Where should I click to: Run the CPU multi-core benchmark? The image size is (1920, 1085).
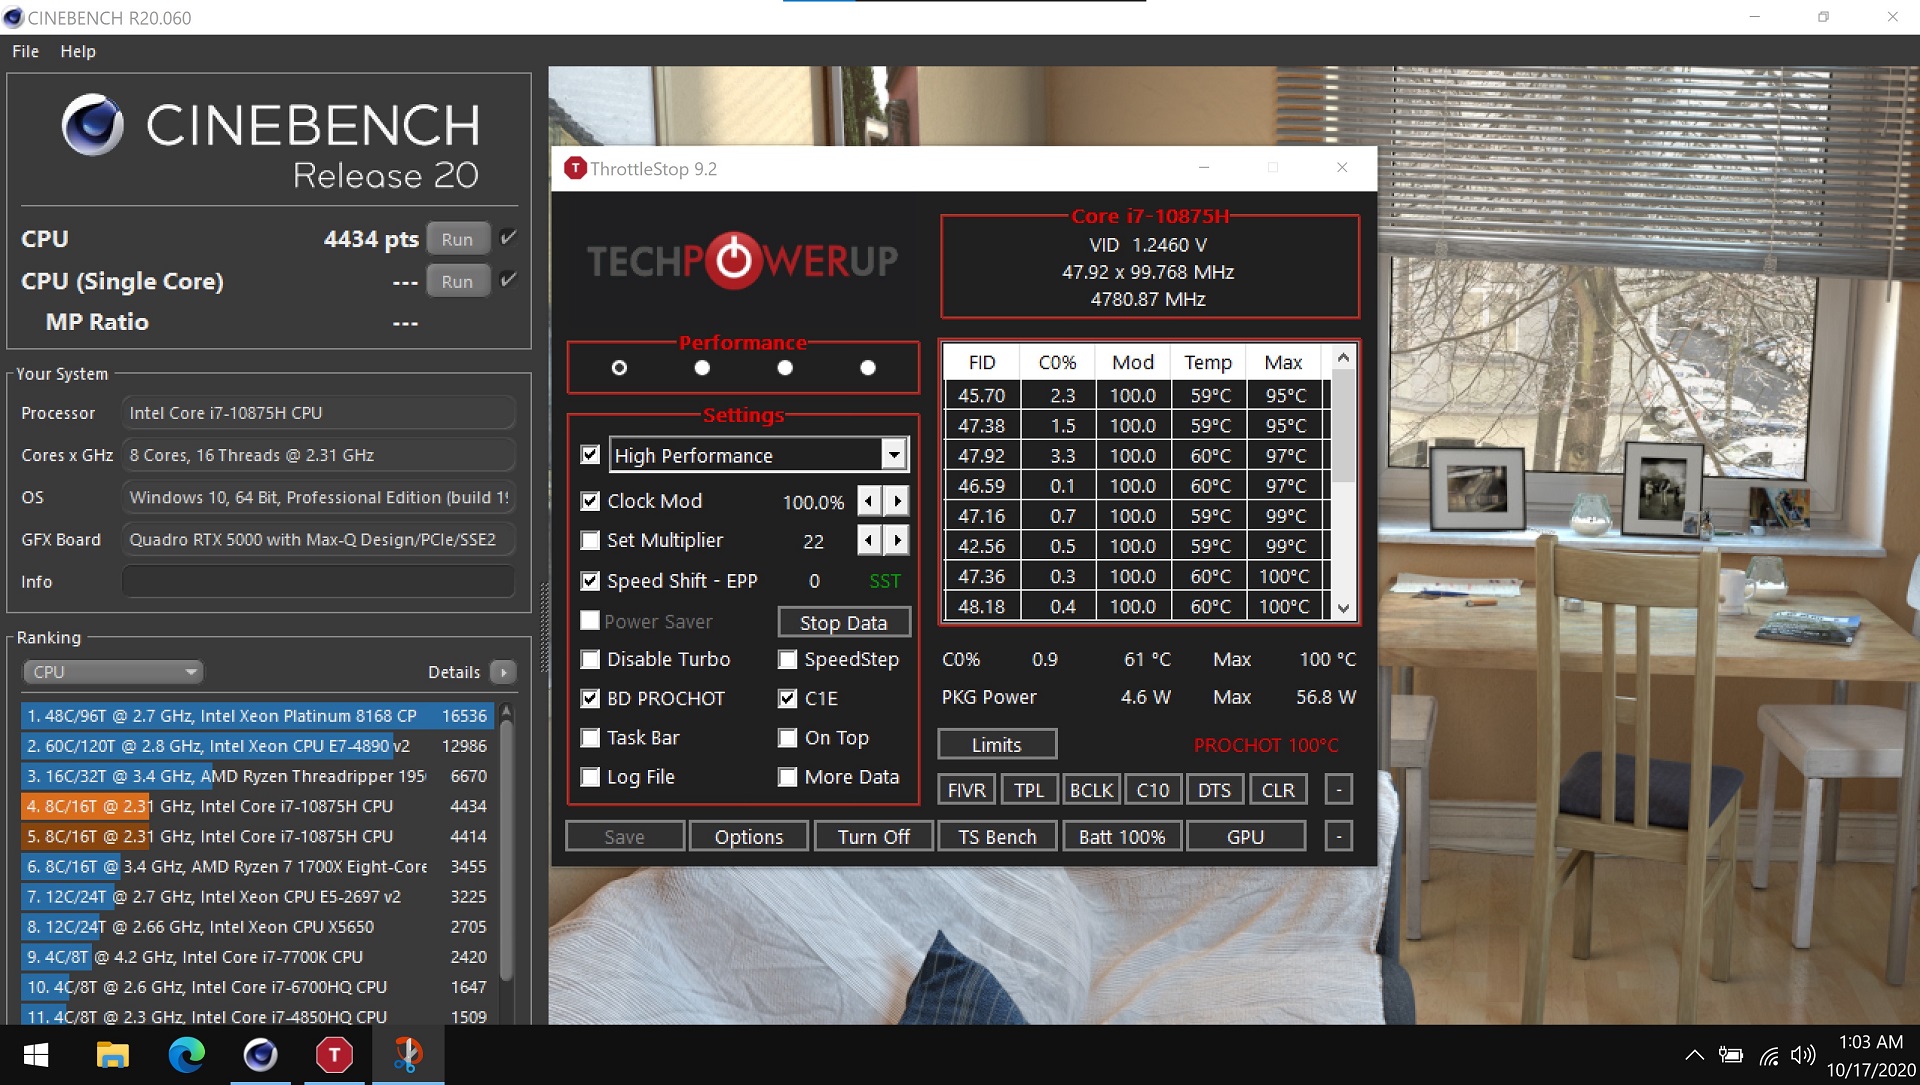click(x=457, y=239)
